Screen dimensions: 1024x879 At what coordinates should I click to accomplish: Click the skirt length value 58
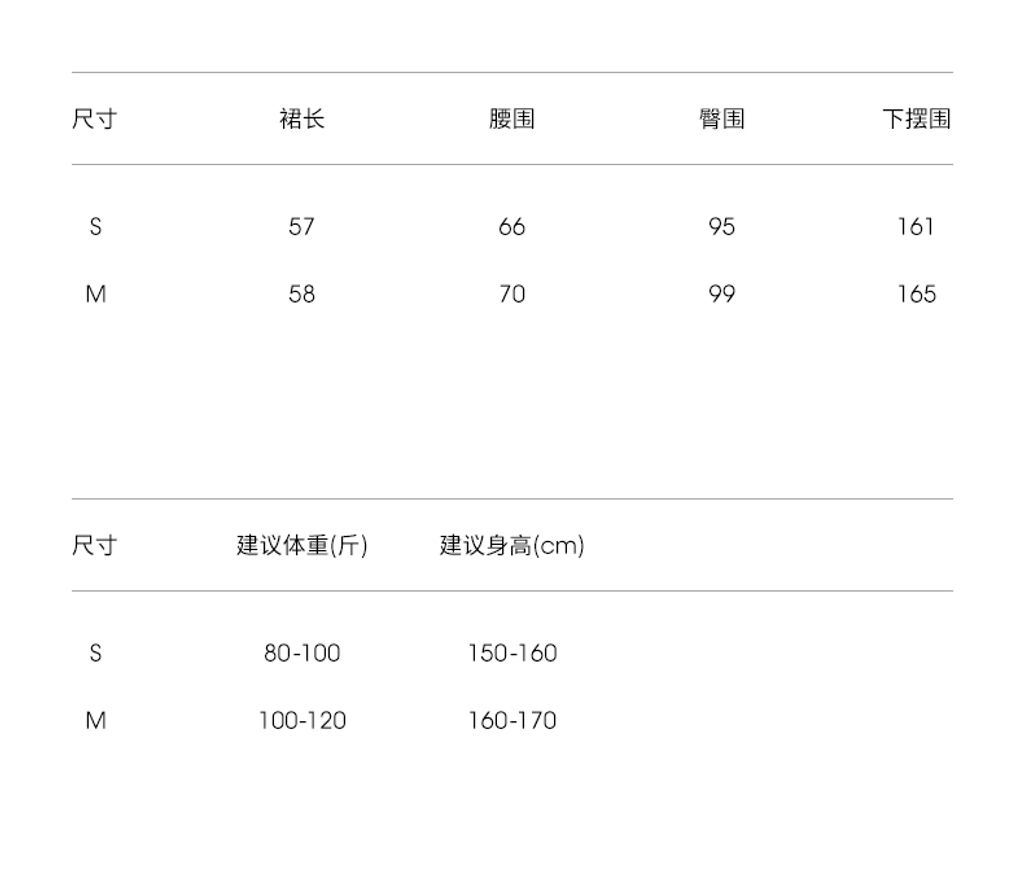[301, 294]
